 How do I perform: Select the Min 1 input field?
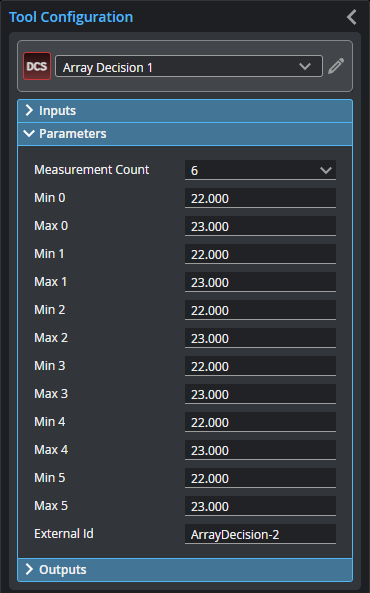coord(260,254)
